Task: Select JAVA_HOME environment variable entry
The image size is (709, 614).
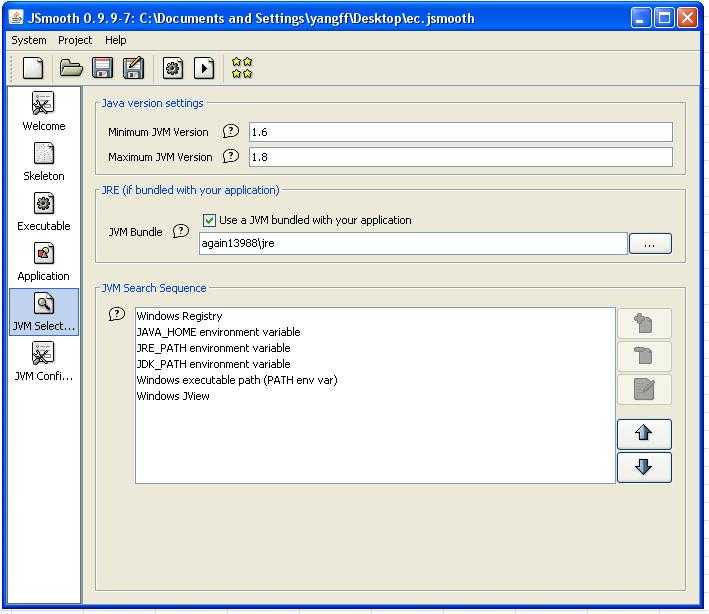Action: [375, 332]
